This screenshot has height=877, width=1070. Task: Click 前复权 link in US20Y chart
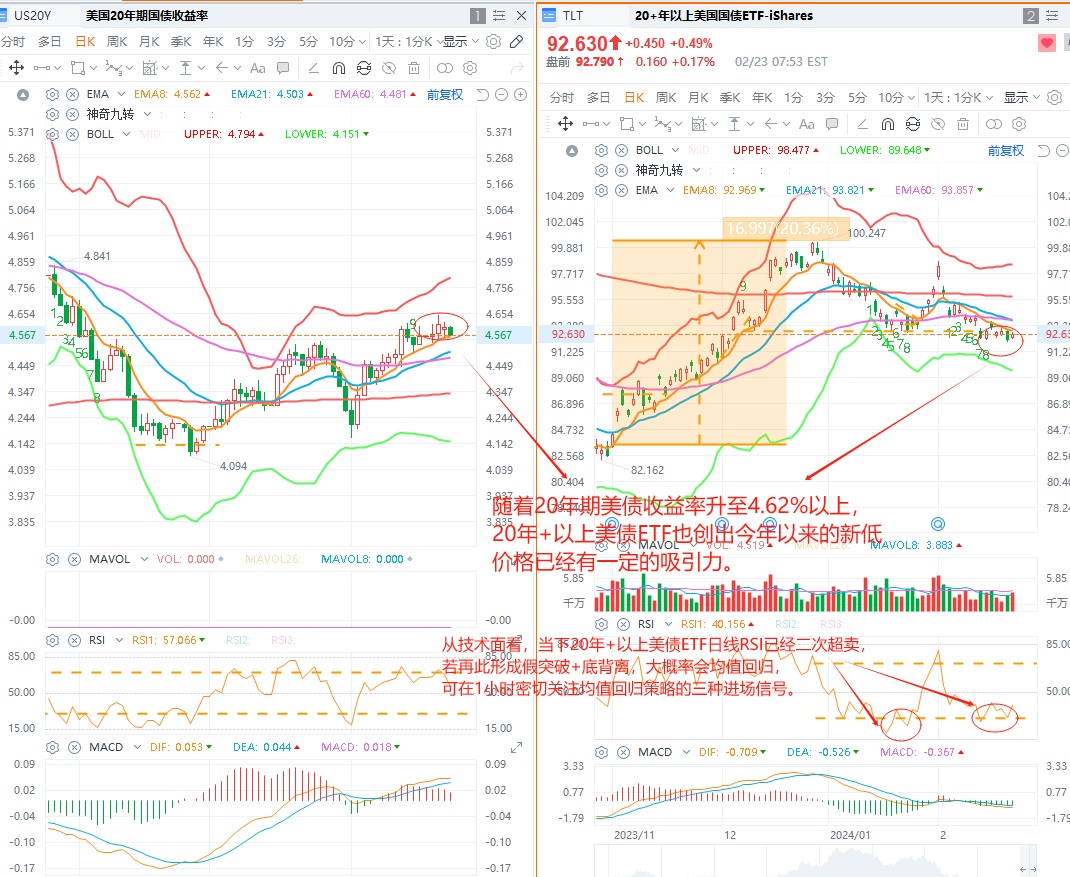tap(445, 94)
